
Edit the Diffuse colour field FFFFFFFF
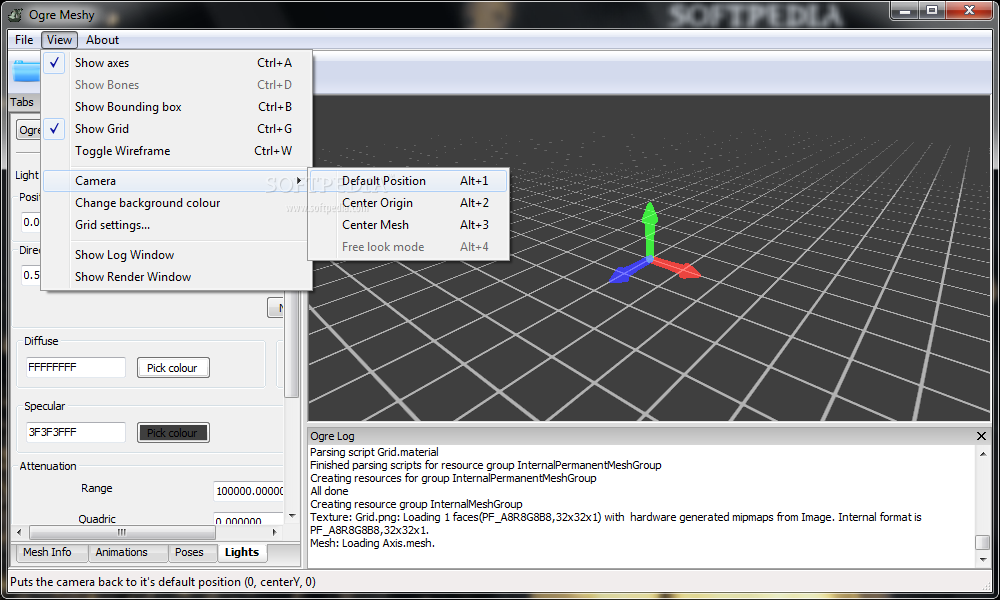pyautogui.click(x=75, y=367)
